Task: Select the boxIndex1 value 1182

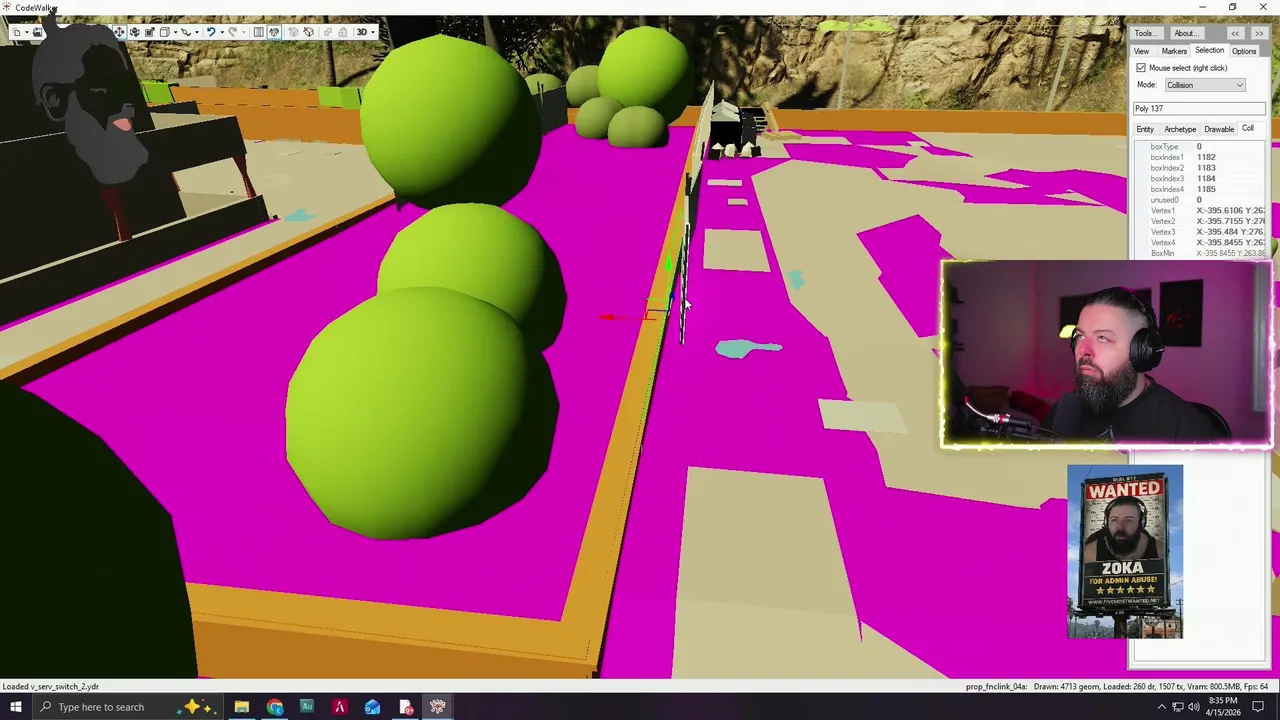Action: tap(1206, 157)
